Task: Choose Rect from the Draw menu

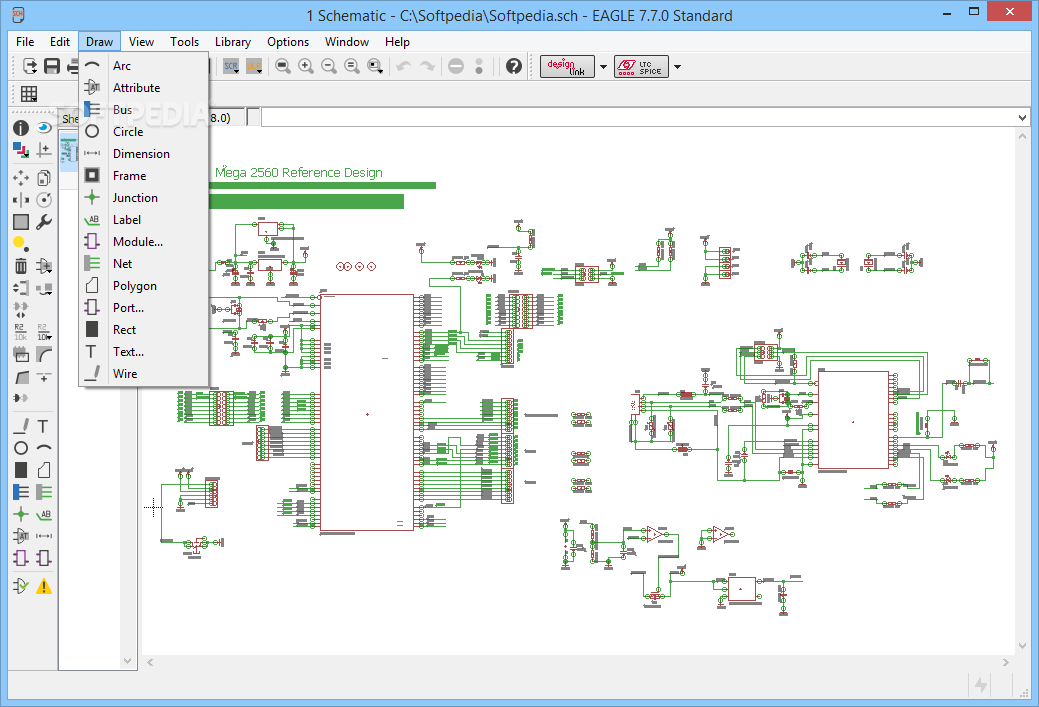Action: pyautogui.click(x=144, y=329)
